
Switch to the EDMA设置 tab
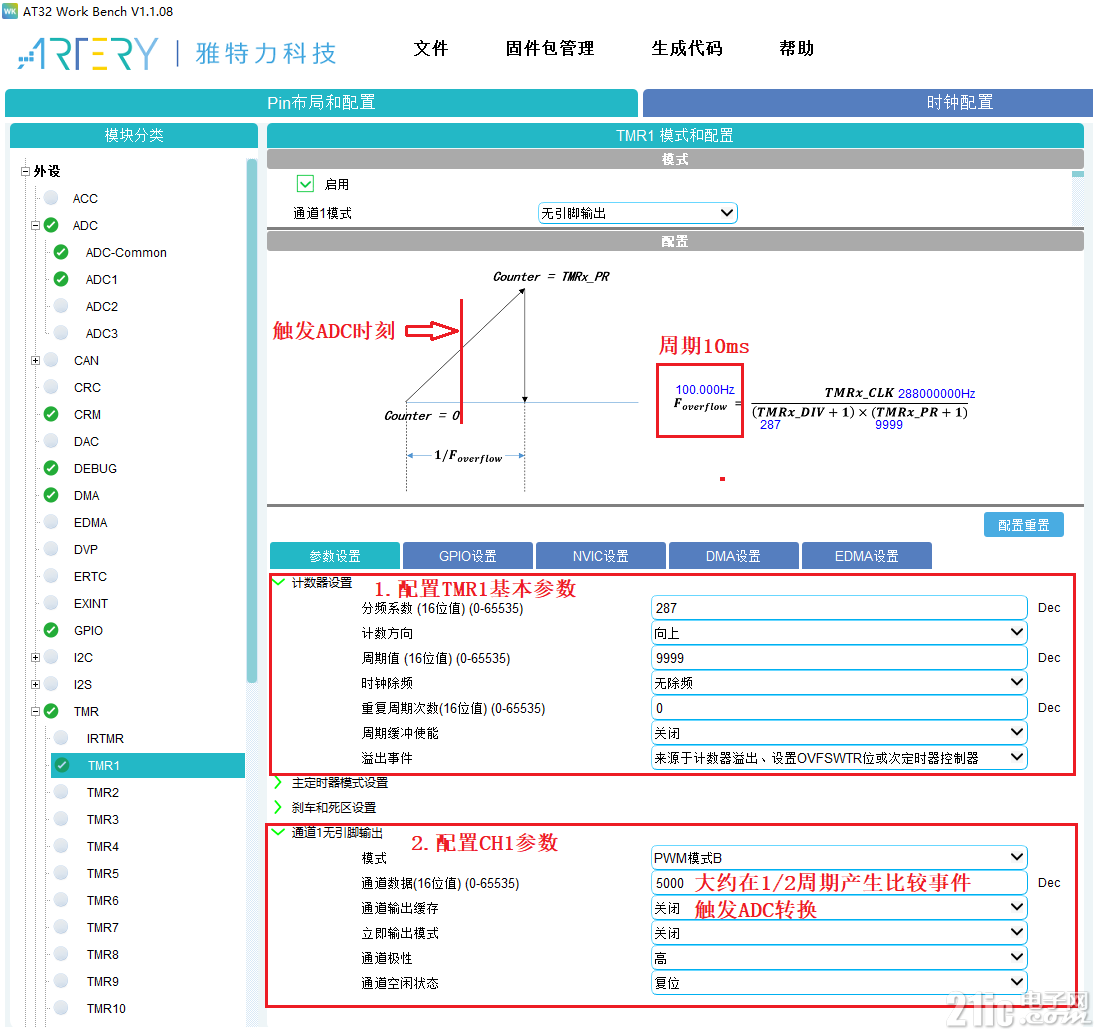[866, 556]
